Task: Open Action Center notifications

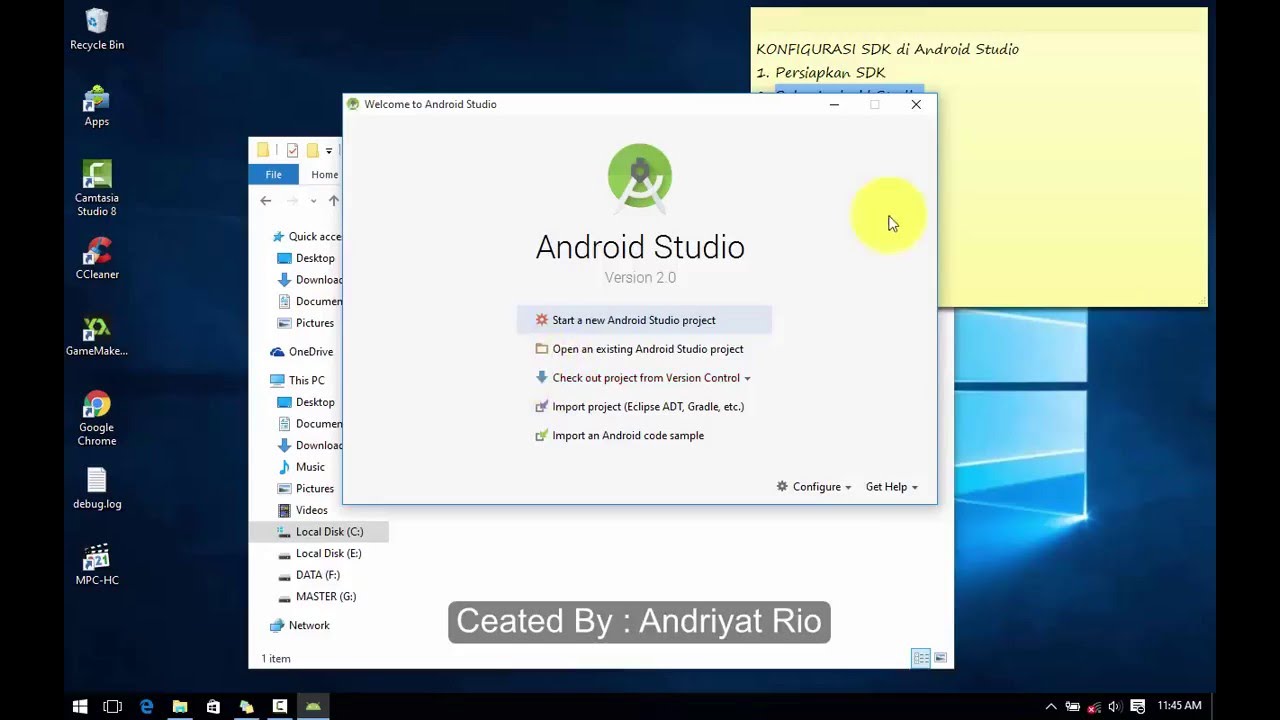Action: [x=1137, y=706]
